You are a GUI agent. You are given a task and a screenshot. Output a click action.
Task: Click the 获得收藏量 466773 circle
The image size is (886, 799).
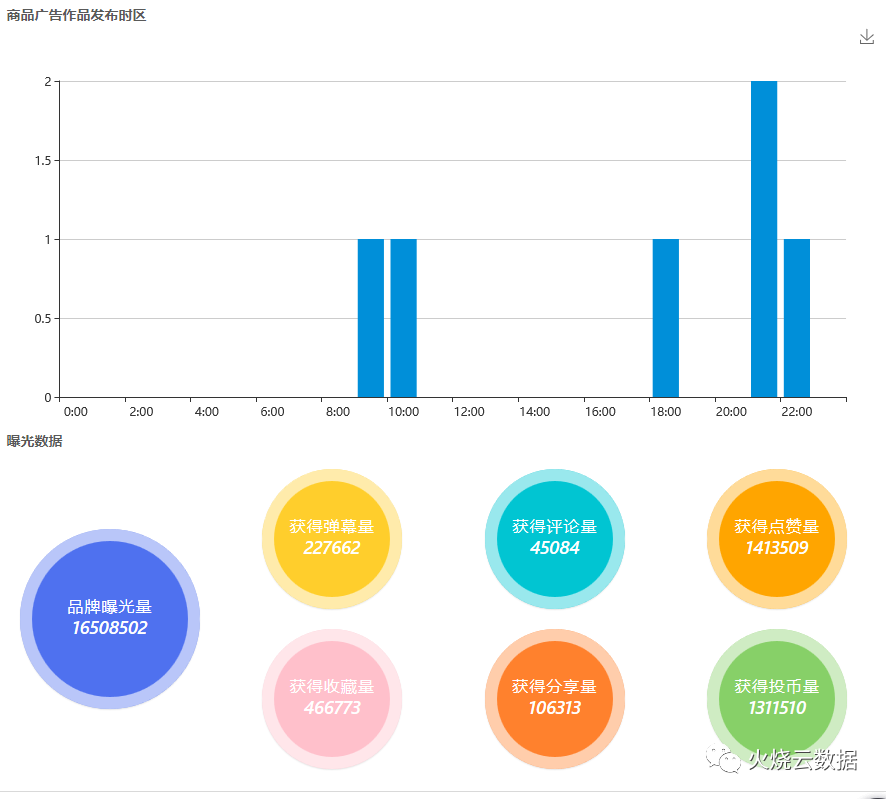[x=332, y=699]
